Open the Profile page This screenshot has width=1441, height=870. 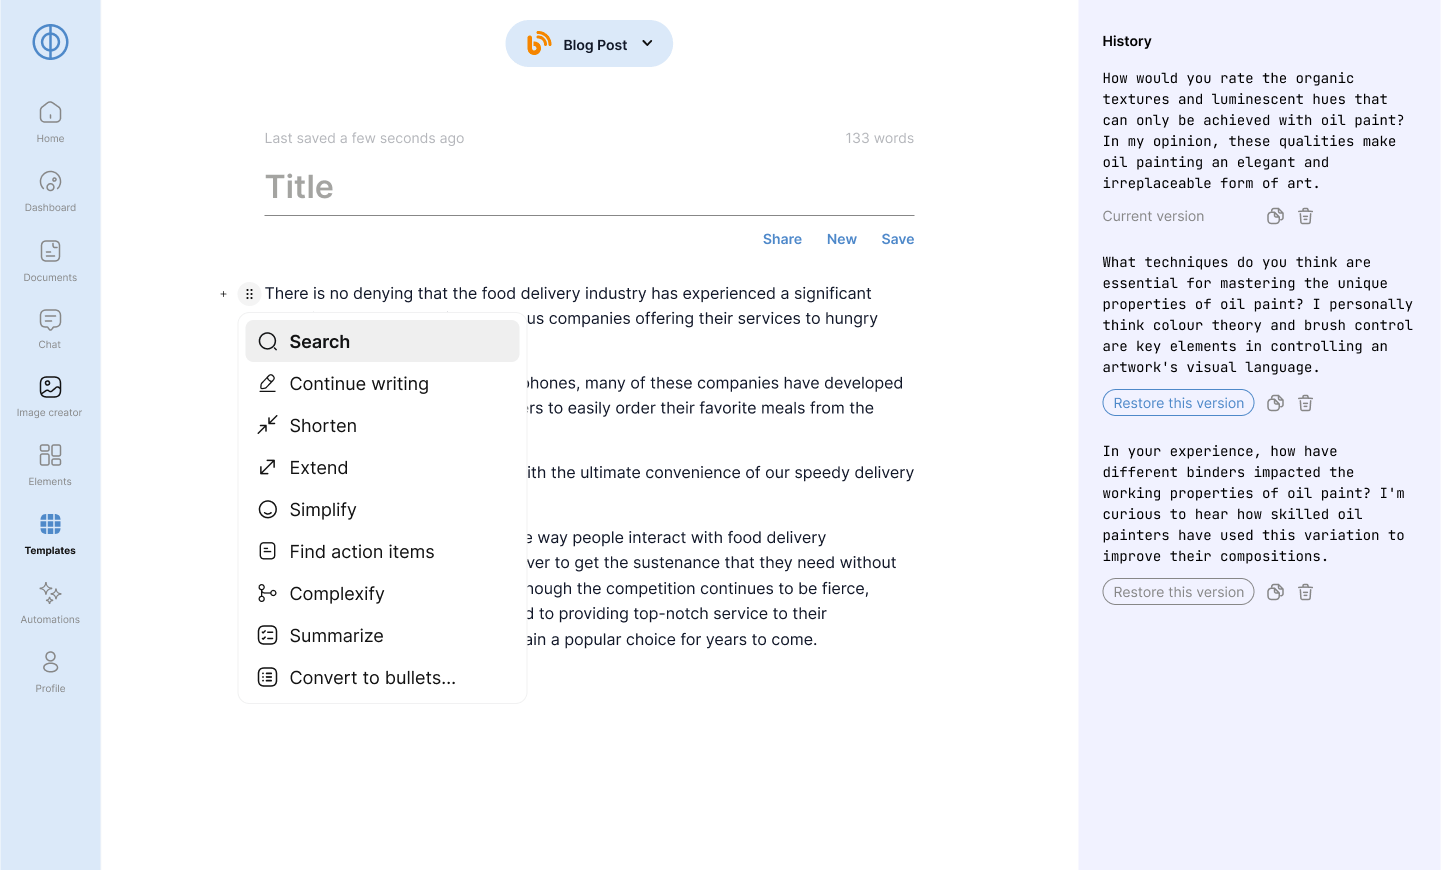50,672
